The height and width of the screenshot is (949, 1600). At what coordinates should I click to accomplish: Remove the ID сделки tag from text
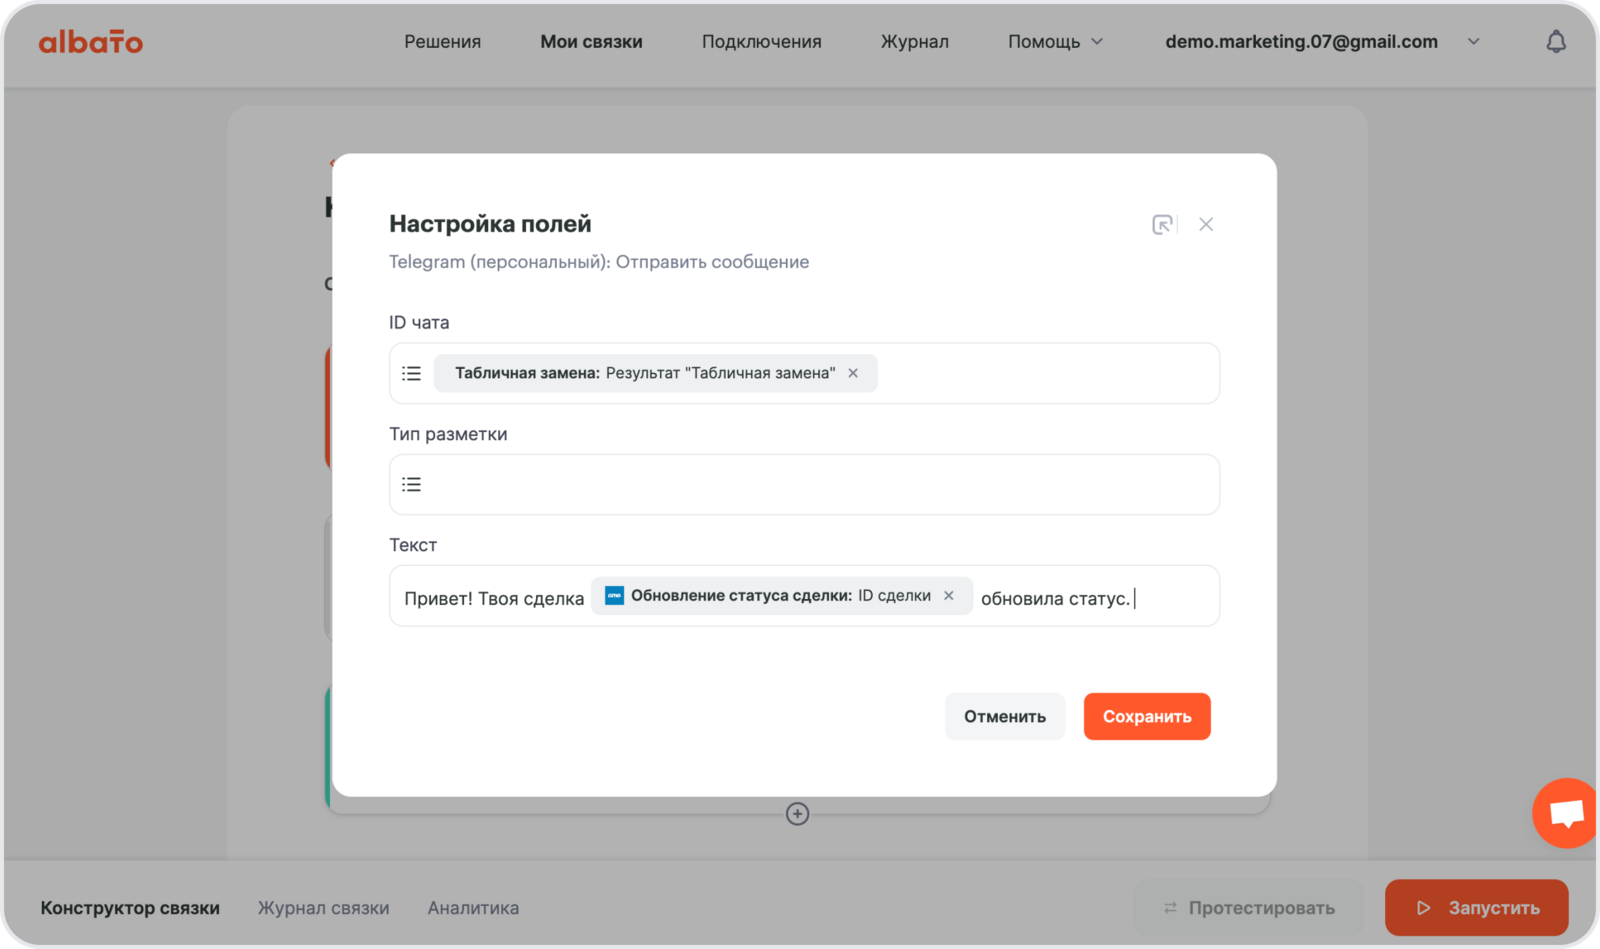point(949,596)
